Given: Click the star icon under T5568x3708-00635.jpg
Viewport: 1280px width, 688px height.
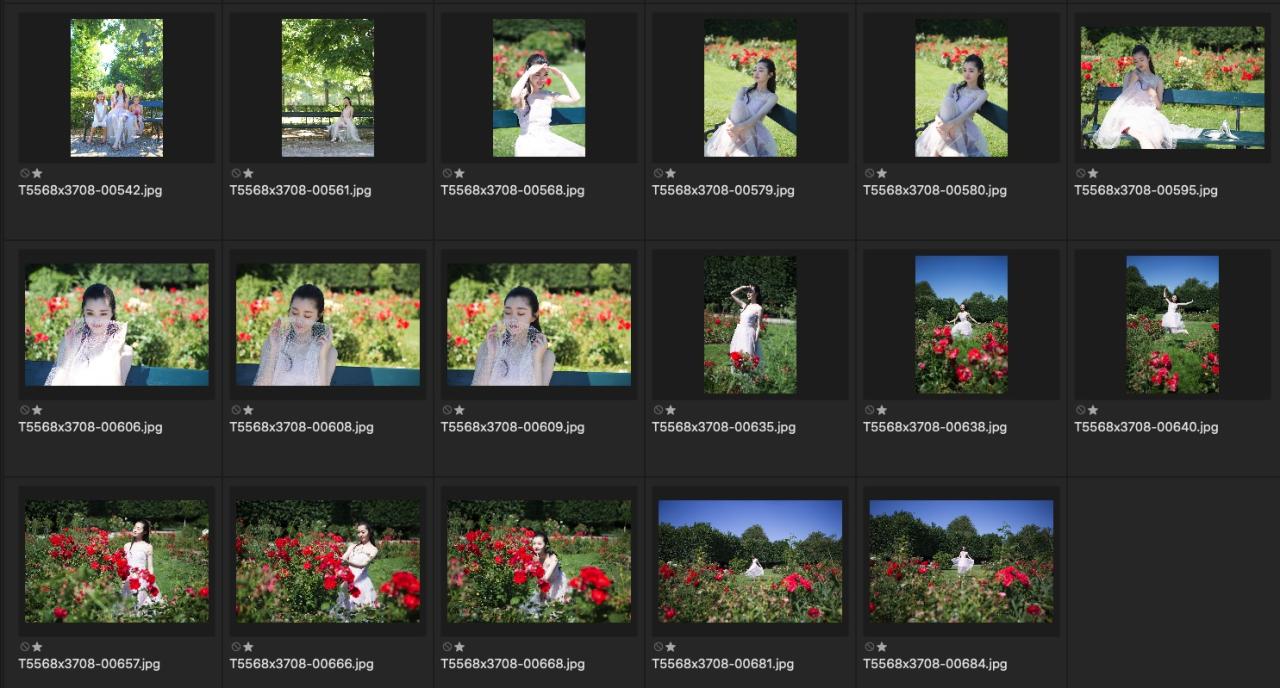Looking at the screenshot, I should click(x=670, y=410).
